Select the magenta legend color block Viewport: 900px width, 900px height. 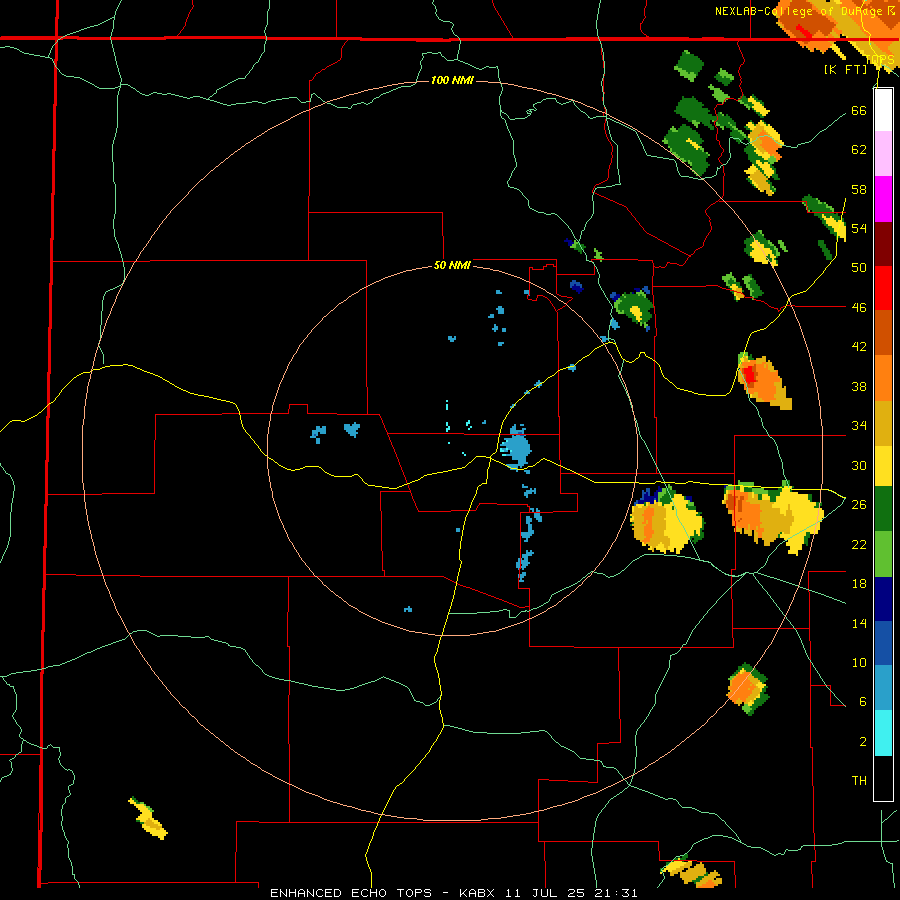pyautogui.click(x=883, y=199)
